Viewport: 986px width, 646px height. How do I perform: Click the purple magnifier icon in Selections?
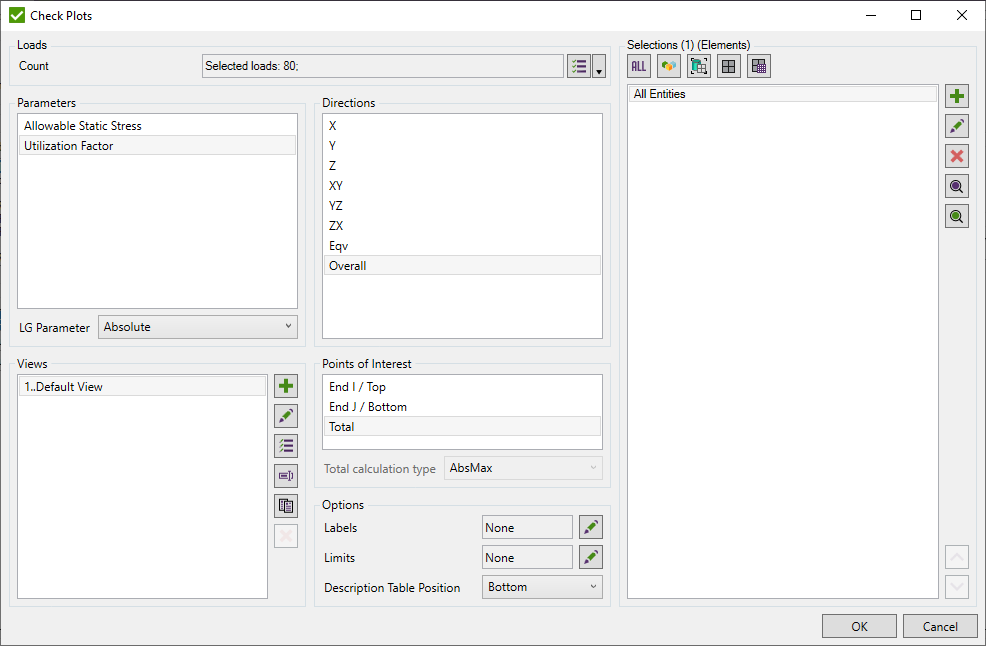[957, 186]
